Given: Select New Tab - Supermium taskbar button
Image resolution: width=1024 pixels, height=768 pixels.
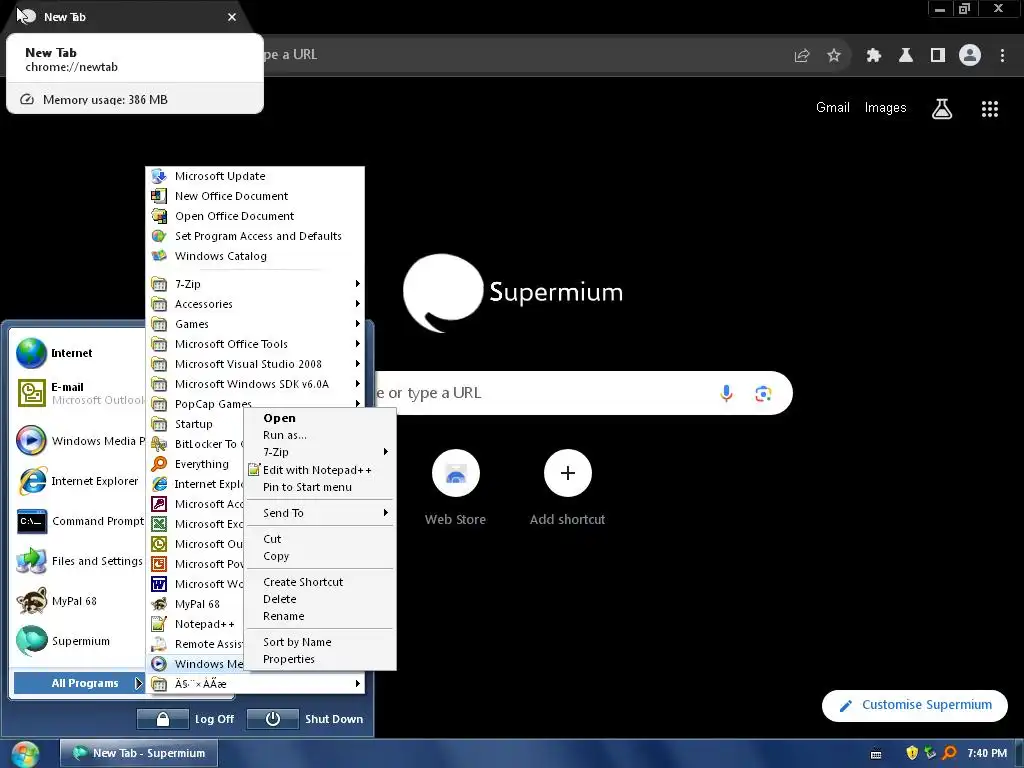Looking at the screenshot, I should pos(139,754).
